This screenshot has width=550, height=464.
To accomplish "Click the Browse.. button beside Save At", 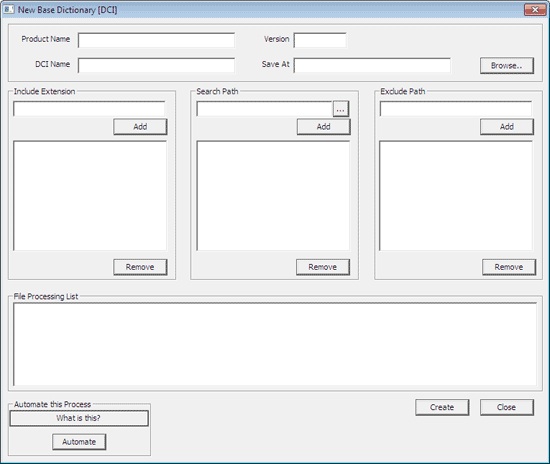I will point(507,66).
